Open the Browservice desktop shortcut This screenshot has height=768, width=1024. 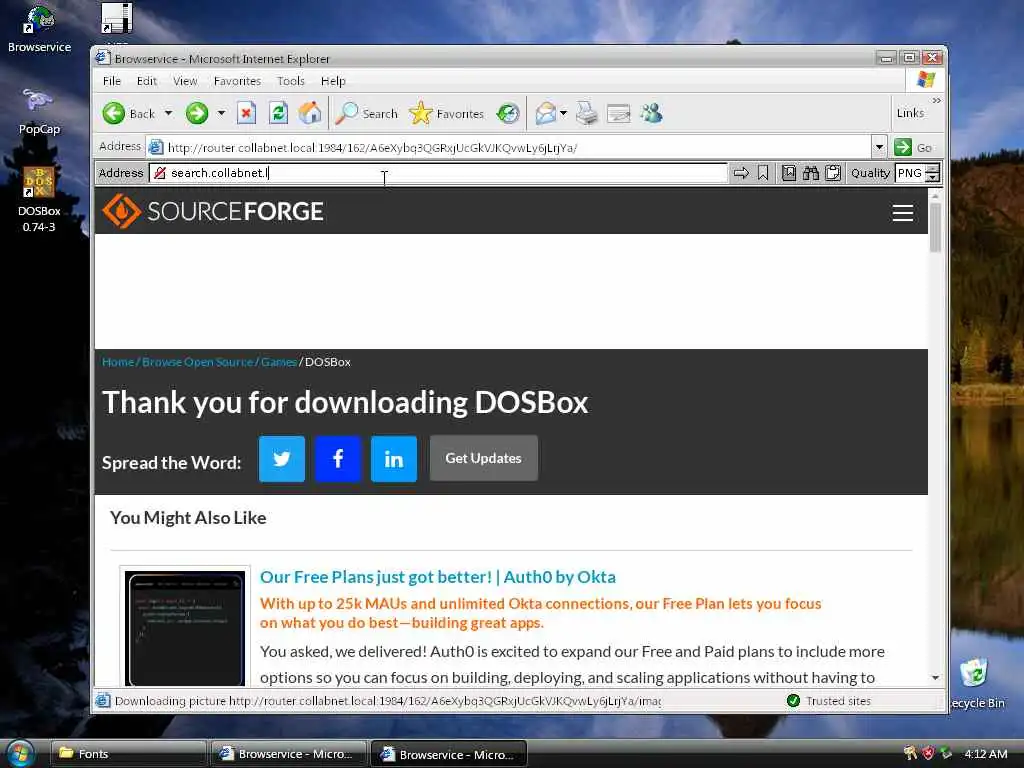[39, 28]
